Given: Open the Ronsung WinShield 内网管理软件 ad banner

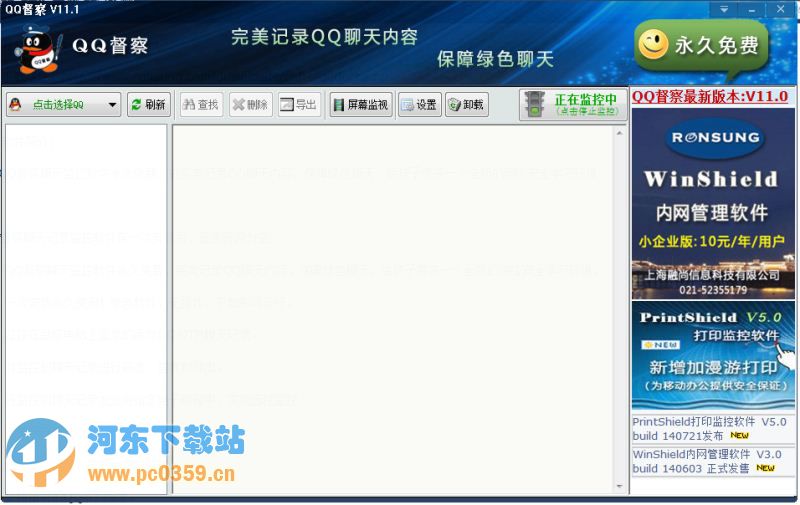Looking at the screenshot, I should [713, 204].
